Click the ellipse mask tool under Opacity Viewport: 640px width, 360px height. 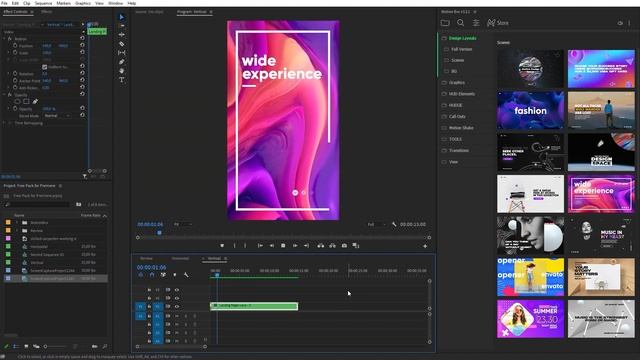17,101
